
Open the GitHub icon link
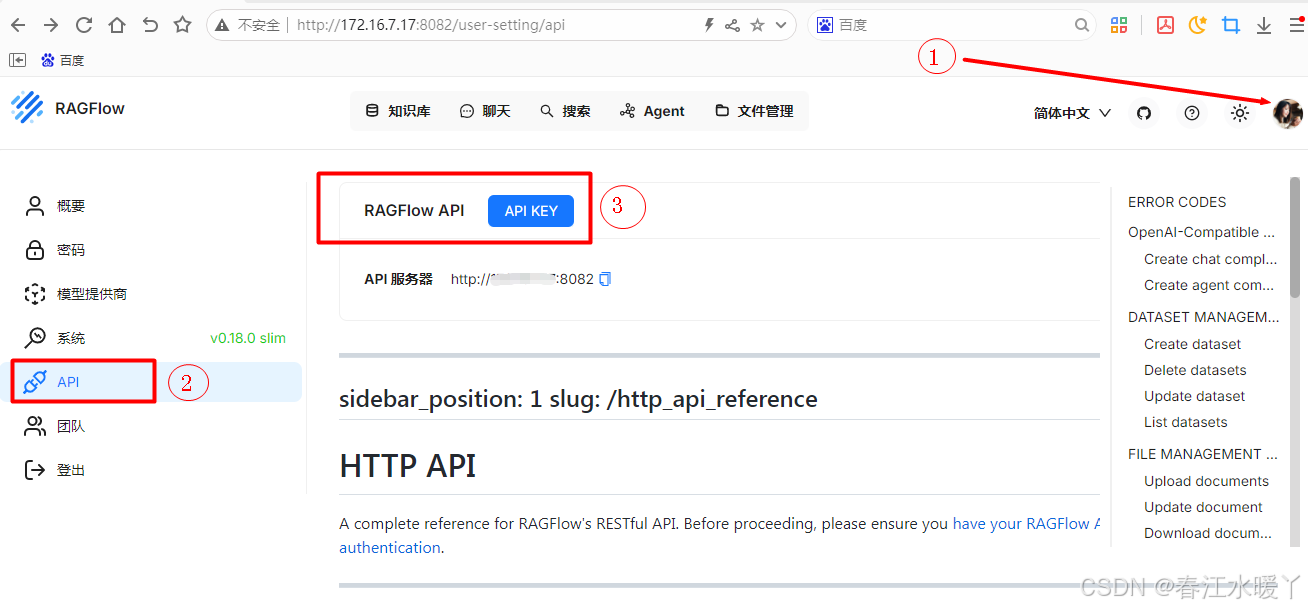1144,113
